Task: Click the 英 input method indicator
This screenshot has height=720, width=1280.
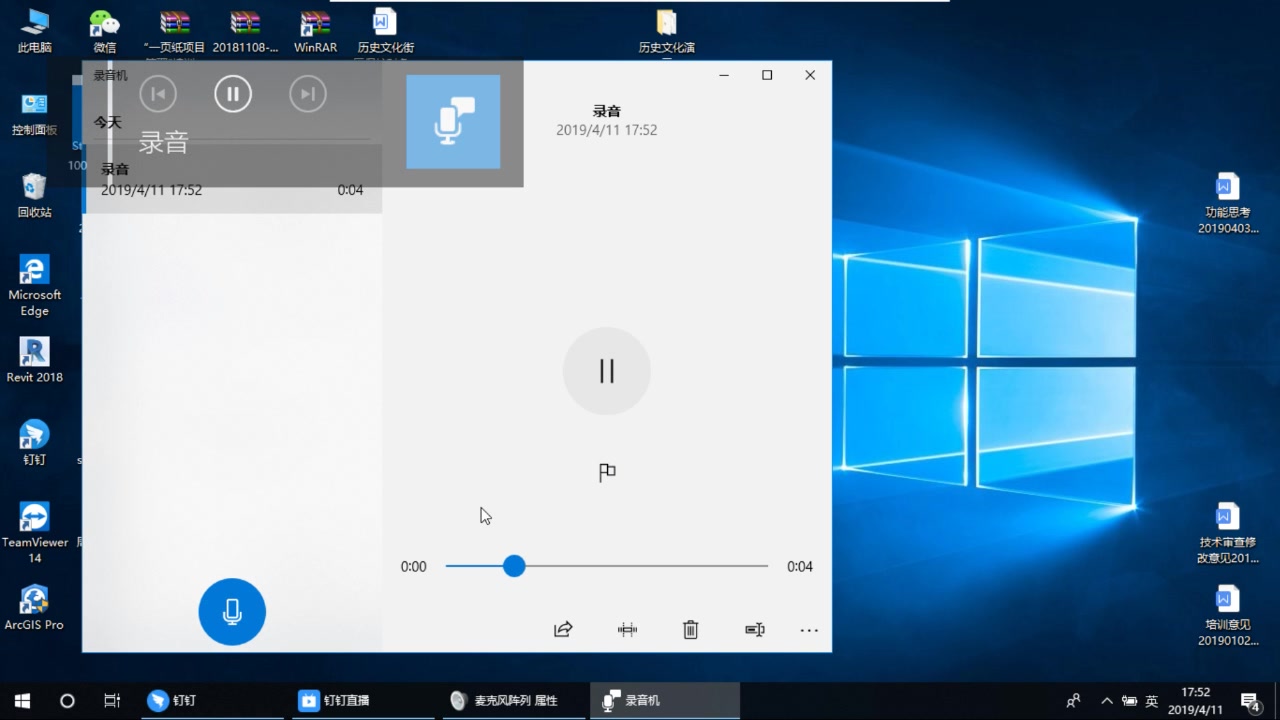Action: [1152, 701]
